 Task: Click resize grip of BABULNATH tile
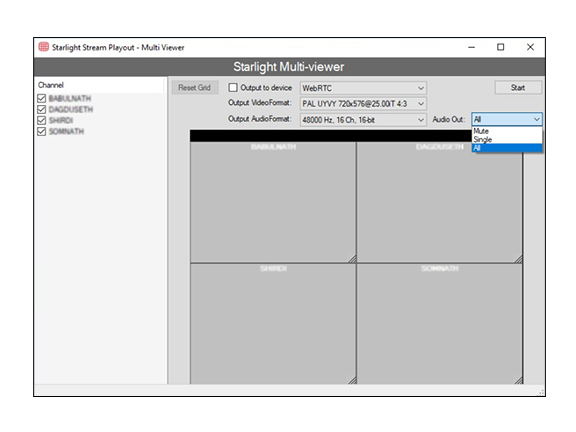[x=352, y=259]
